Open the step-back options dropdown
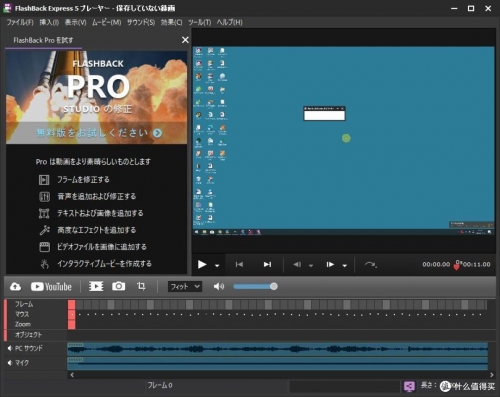The height and width of the screenshot is (397, 500). coord(311,266)
